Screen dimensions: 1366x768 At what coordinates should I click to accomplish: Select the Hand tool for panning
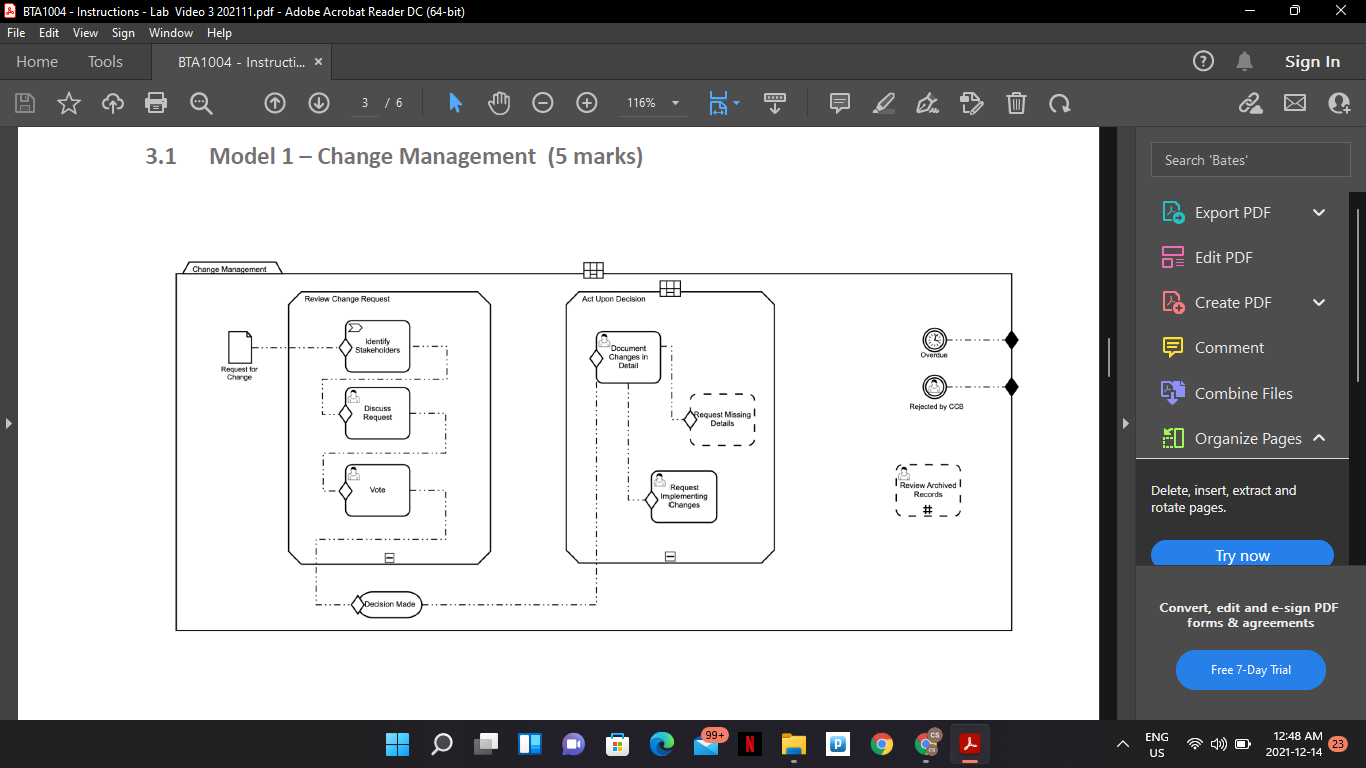pos(499,103)
